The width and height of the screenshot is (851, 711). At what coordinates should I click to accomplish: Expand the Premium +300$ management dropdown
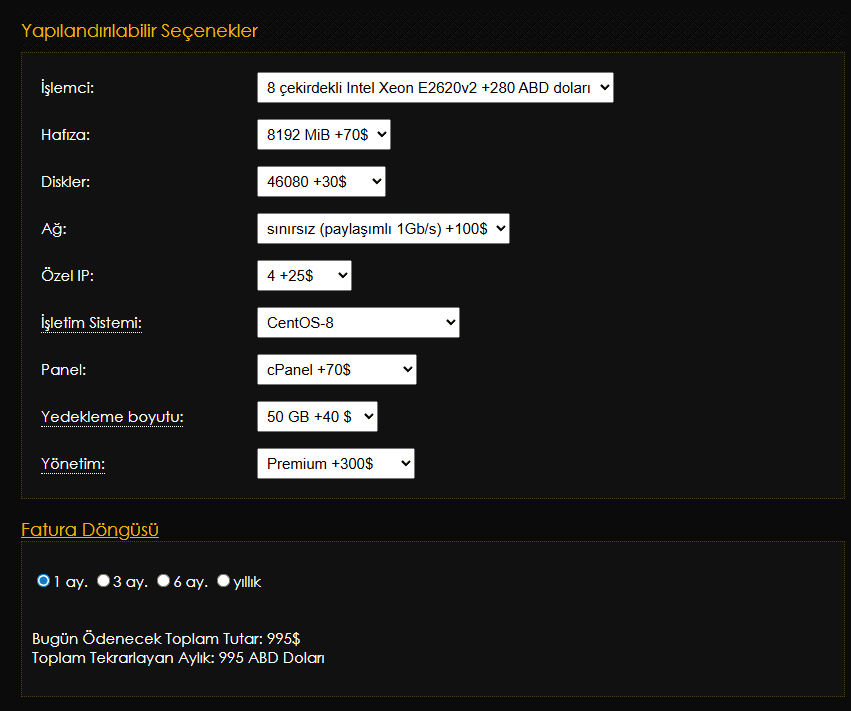(x=335, y=464)
